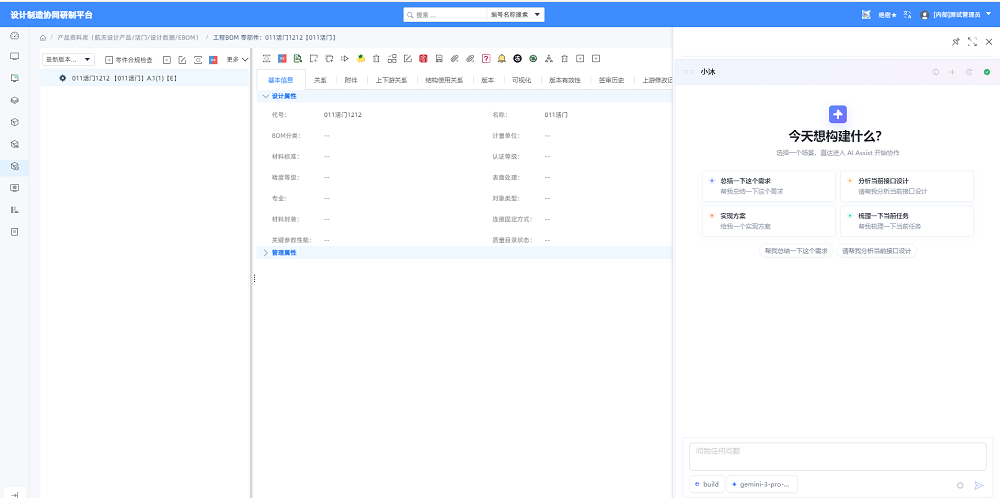Open chat history clock icon
This screenshot has width=1000, height=498.
tap(969, 72)
